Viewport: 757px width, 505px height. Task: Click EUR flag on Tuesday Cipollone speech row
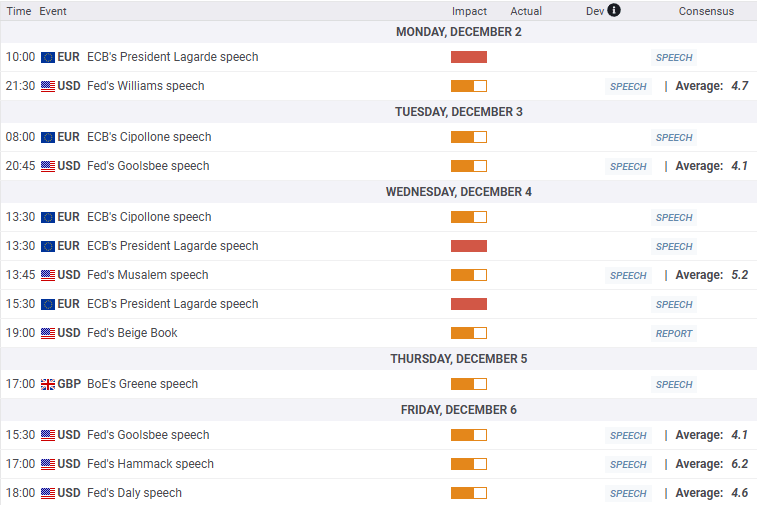point(48,138)
